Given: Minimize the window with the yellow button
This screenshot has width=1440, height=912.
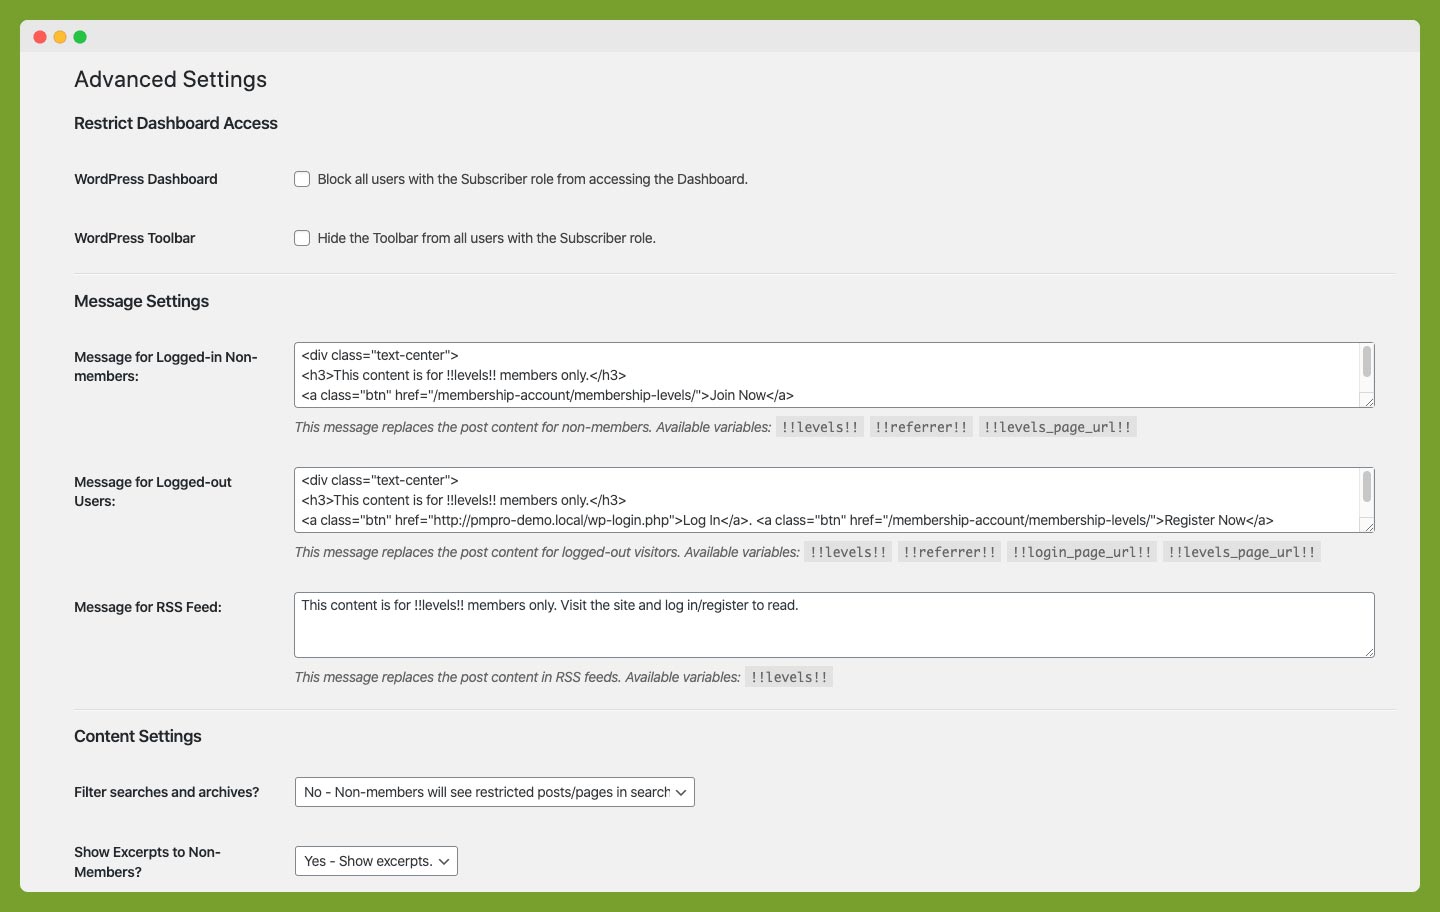Looking at the screenshot, I should [x=60, y=37].
